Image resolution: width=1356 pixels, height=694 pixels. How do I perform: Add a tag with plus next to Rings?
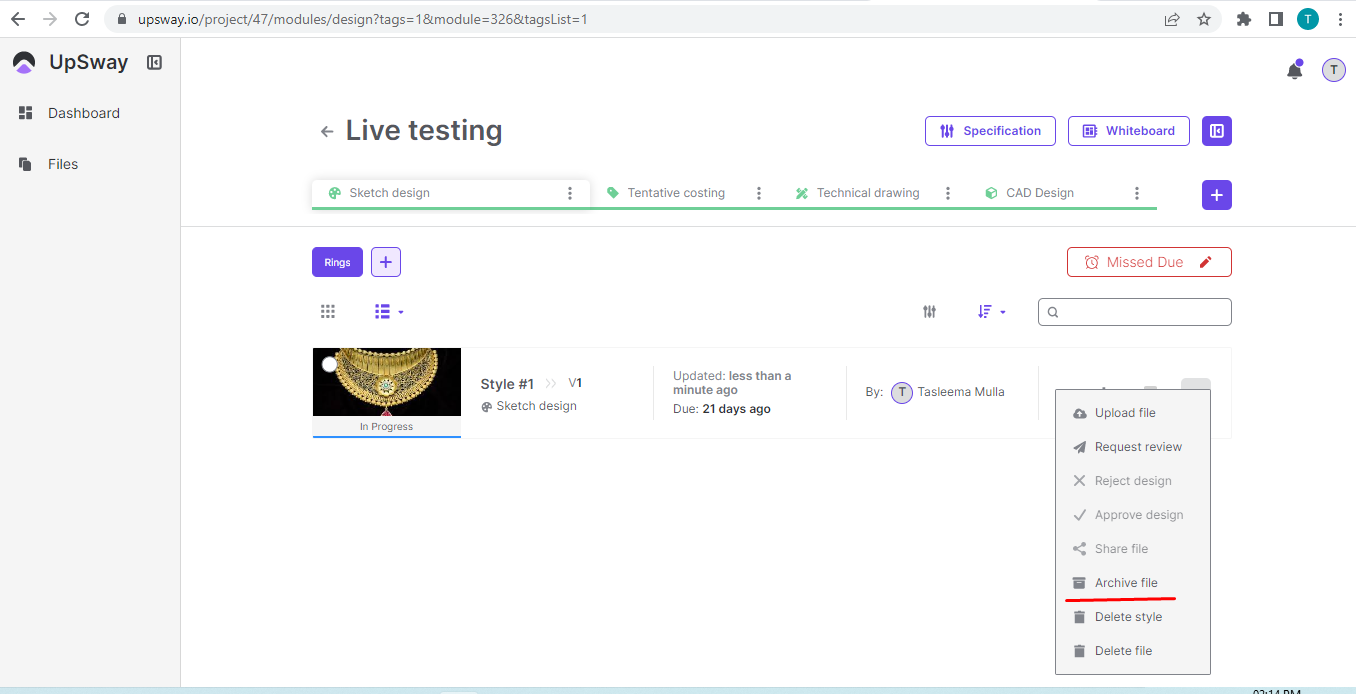[386, 262]
